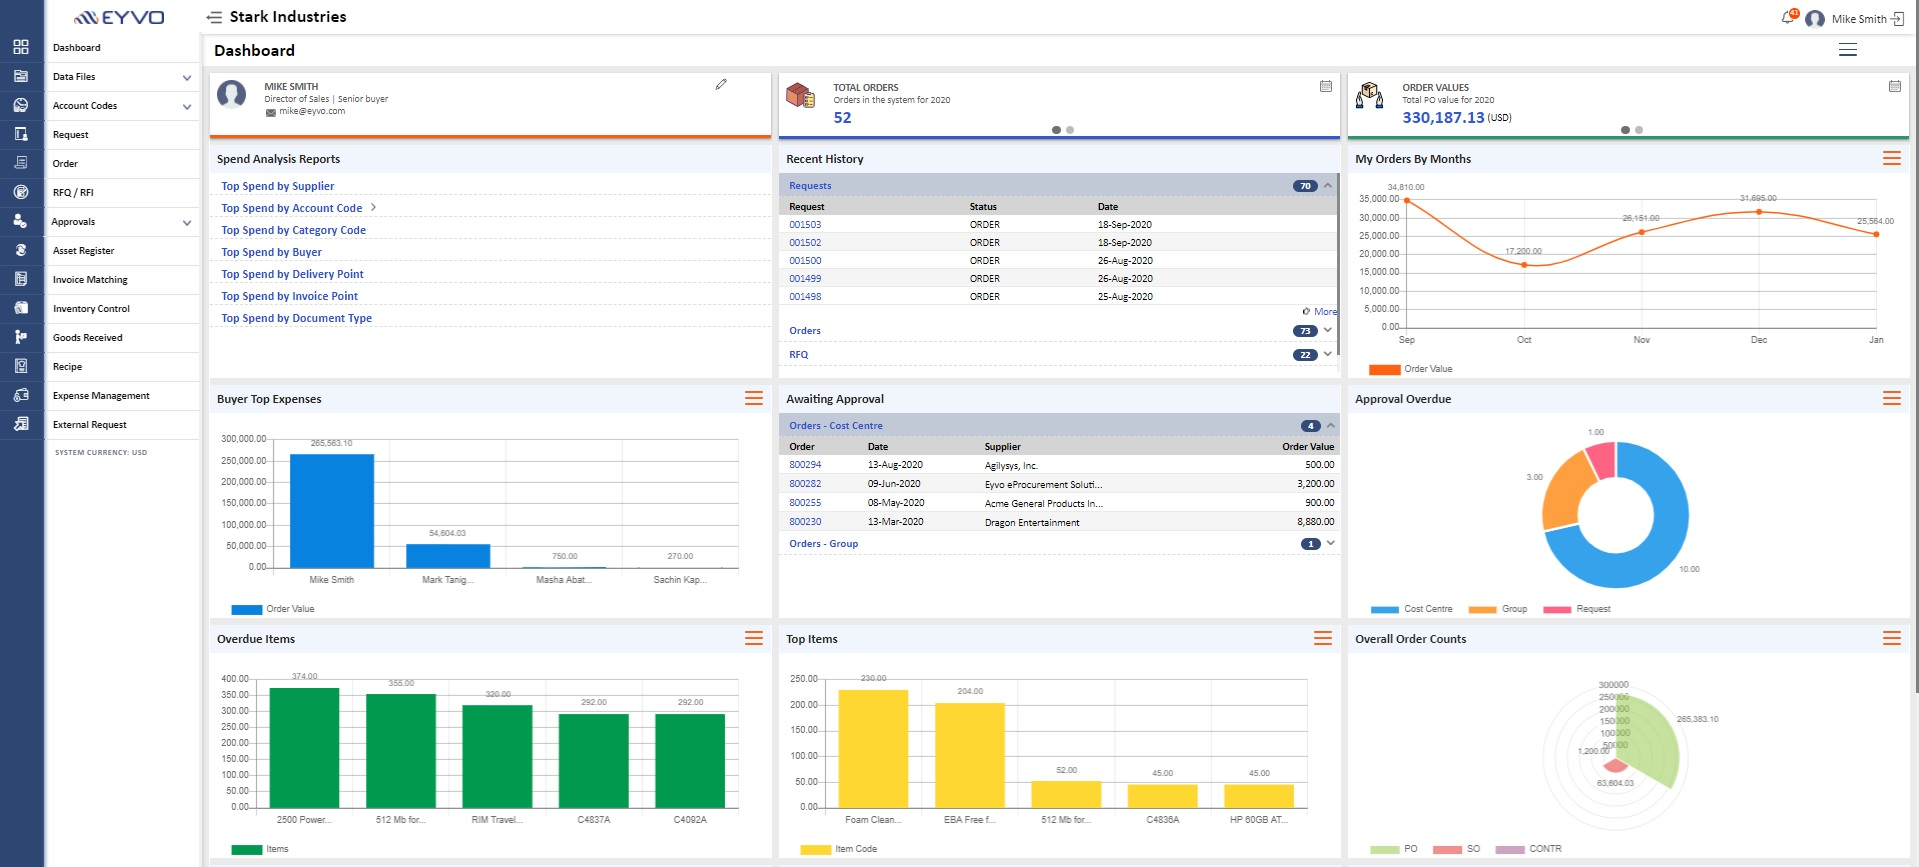
Task: Collapse sidebar using hamburger icon near Stark Industries
Action: click(x=214, y=17)
